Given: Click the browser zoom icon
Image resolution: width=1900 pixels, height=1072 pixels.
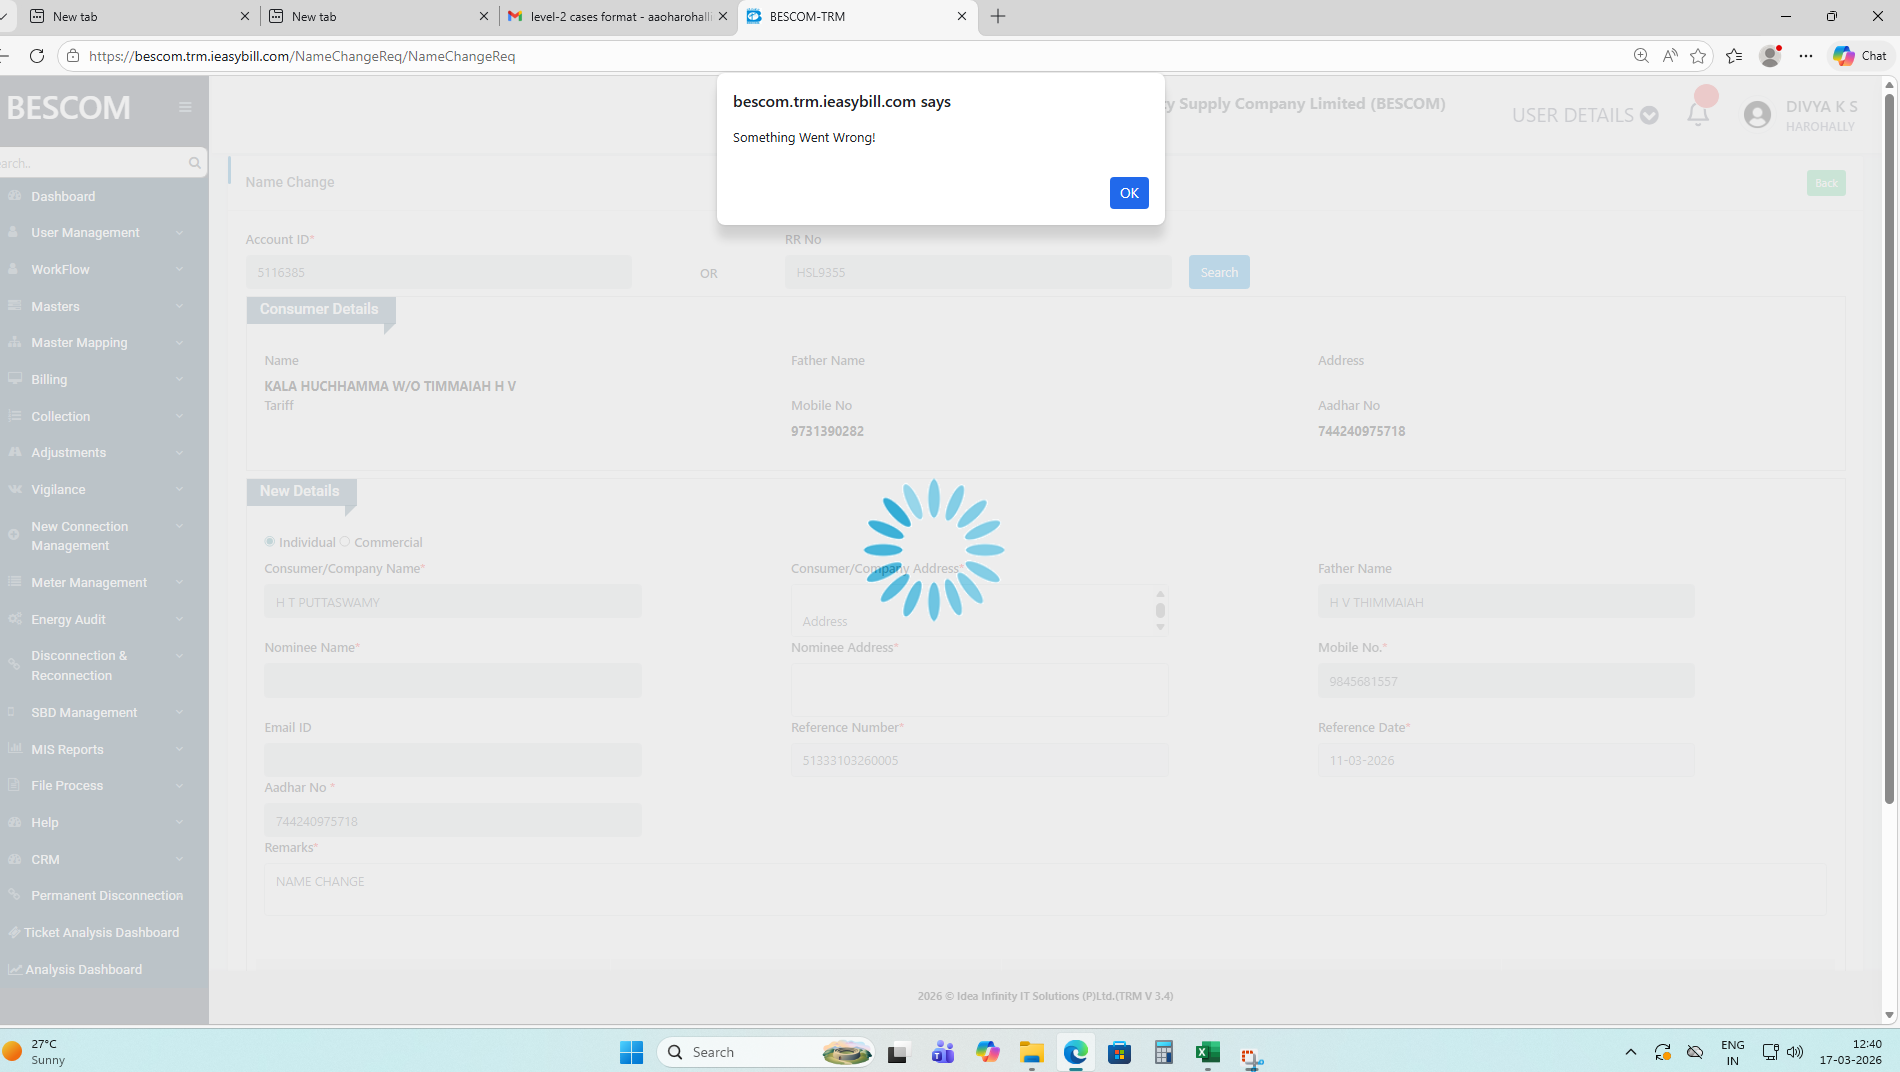Looking at the screenshot, I should point(1641,56).
